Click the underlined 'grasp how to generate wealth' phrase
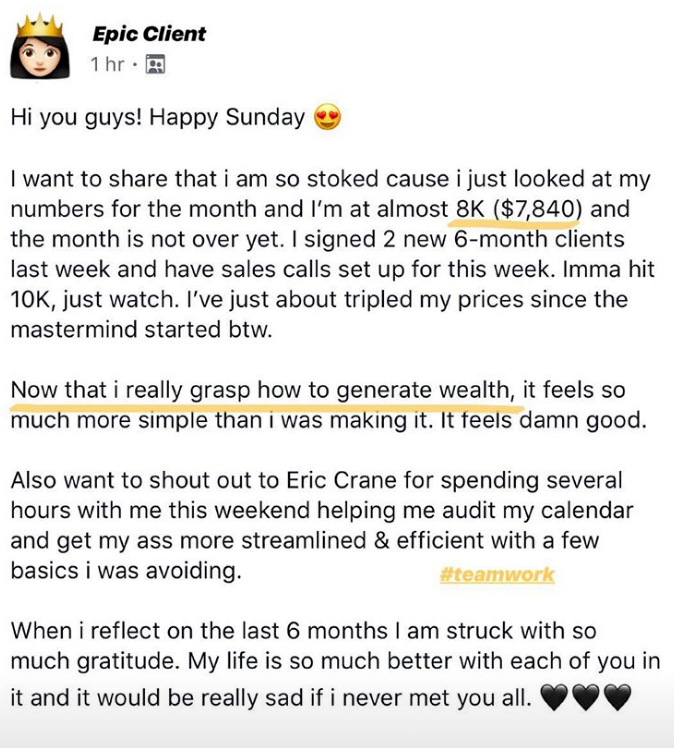 350,391
